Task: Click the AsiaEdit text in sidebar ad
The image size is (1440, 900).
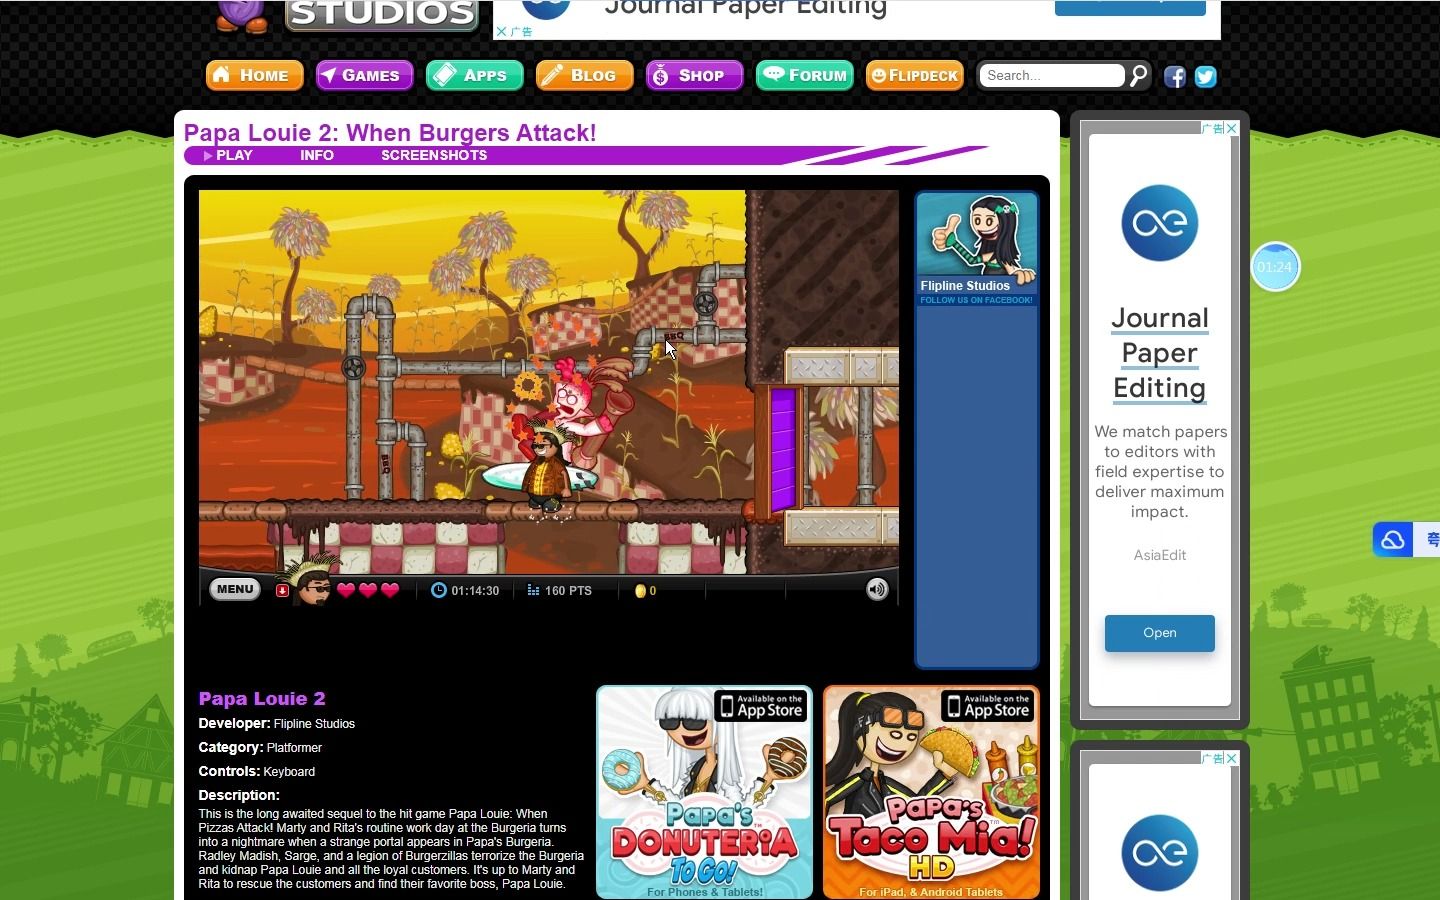Action: (x=1160, y=555)
